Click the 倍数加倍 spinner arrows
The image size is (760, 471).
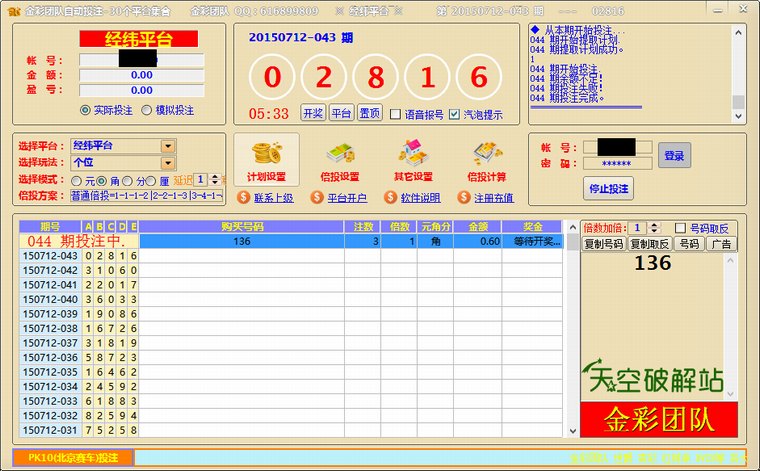pos(655,228)
